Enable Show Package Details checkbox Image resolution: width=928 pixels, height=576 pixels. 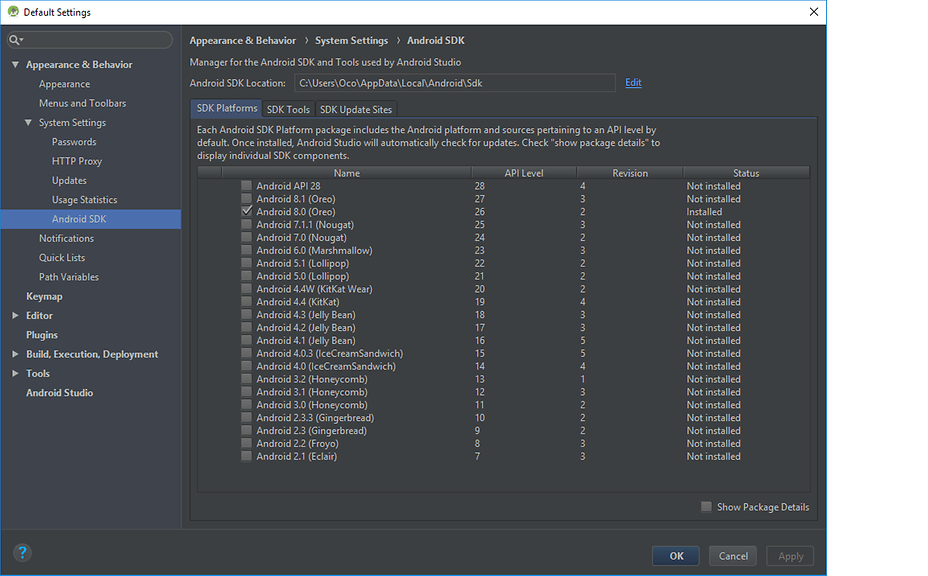(x=706, y=507)
